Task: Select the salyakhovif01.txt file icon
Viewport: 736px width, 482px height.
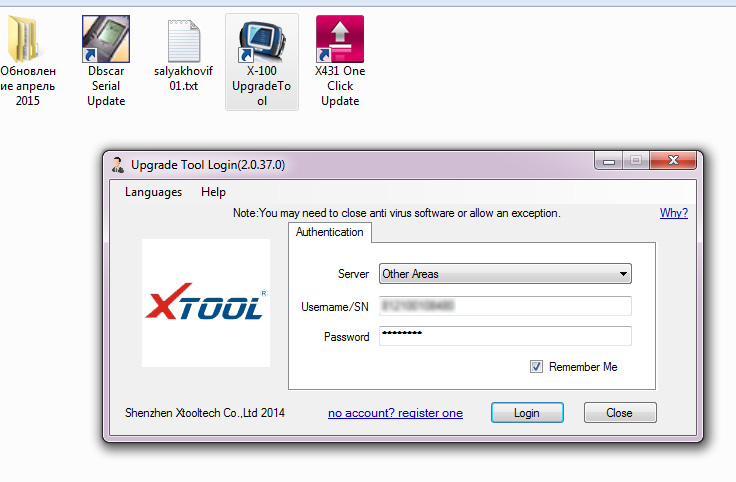Action: pyautogui.click(x=184, y=41)
